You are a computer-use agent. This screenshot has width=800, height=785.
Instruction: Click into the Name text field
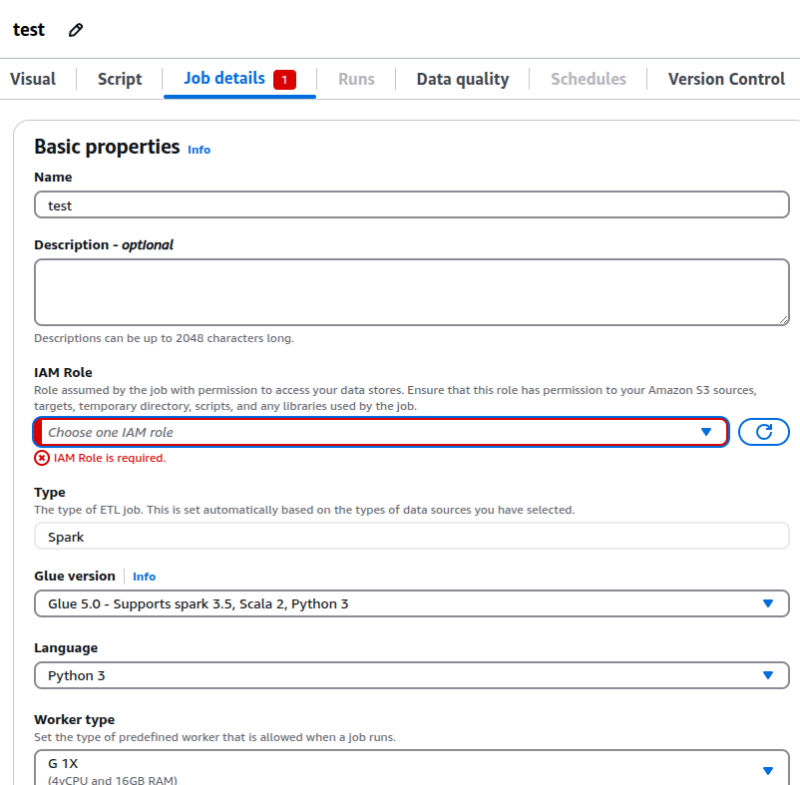click(411, 205)
